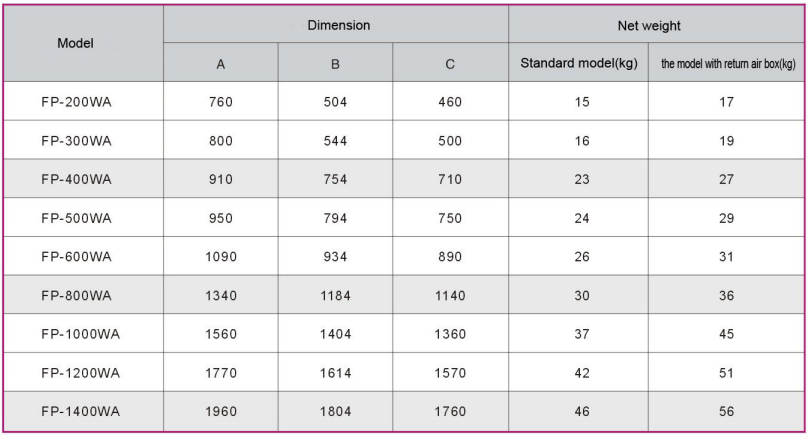Click the Standard model(kg) subheader
The image size is (808, 435).
pyautogui.click(x=578, y=64)
